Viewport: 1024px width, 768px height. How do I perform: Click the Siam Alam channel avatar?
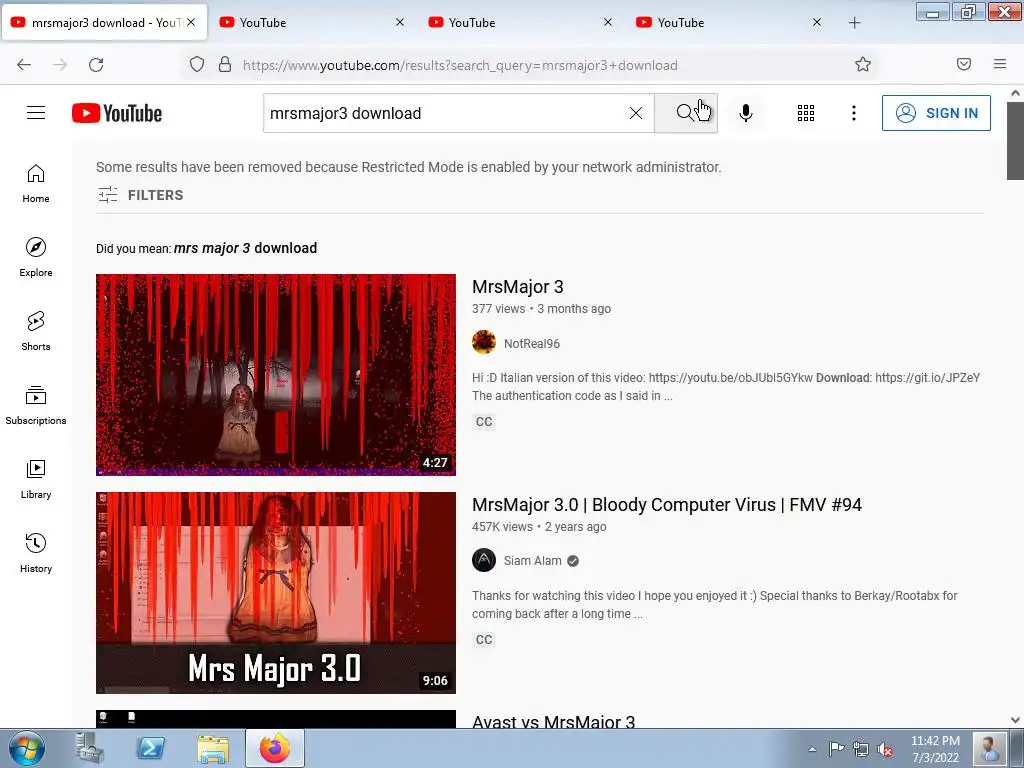(484, 560)
